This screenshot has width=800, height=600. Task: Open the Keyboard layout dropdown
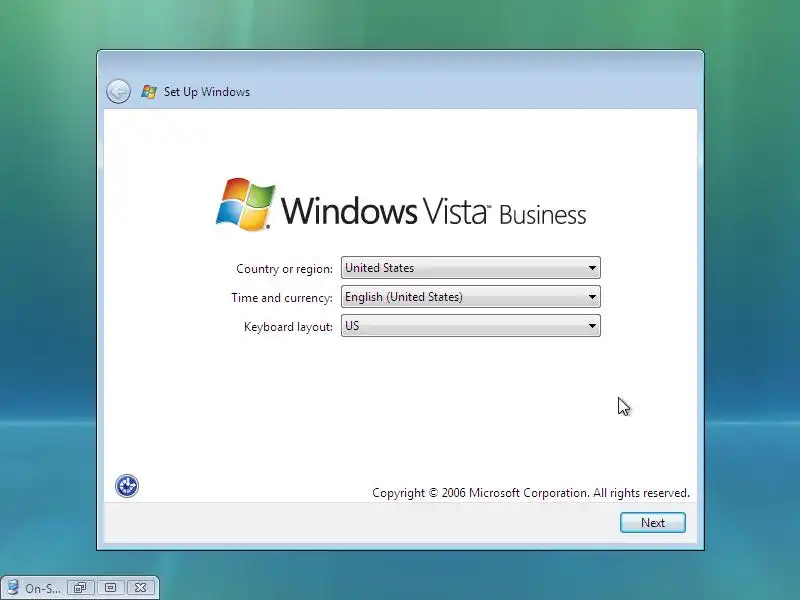[x=470, y=326]
